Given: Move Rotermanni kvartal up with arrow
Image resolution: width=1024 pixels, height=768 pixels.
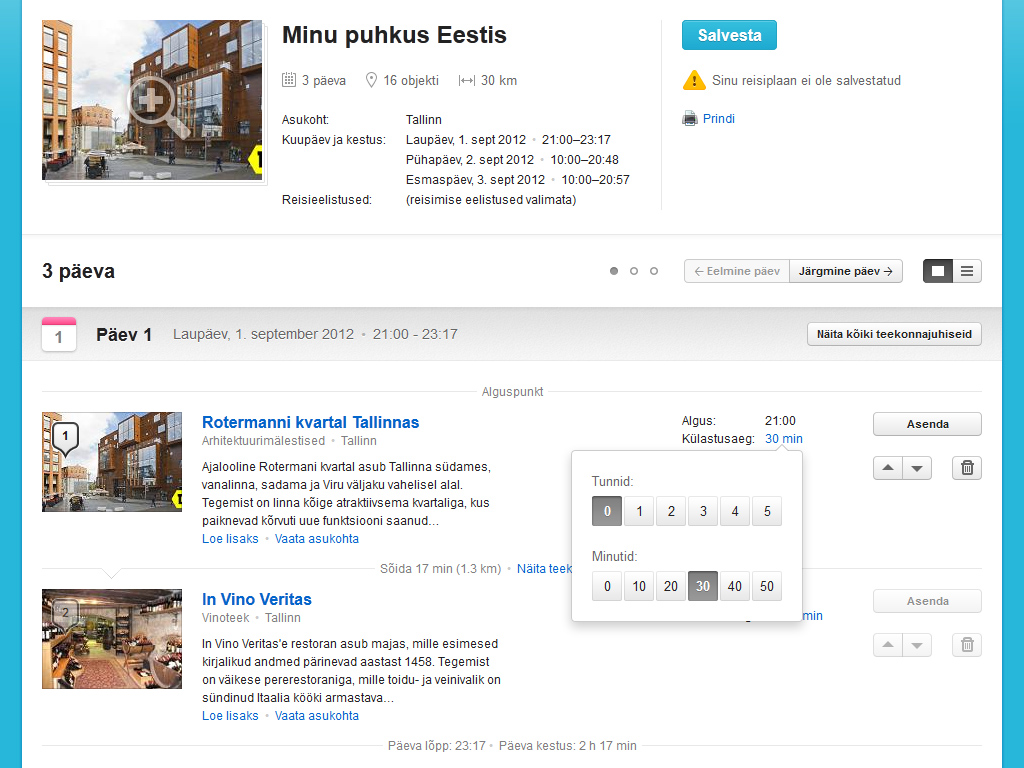Looking at the screenshot, I should (x=888, y=468).
